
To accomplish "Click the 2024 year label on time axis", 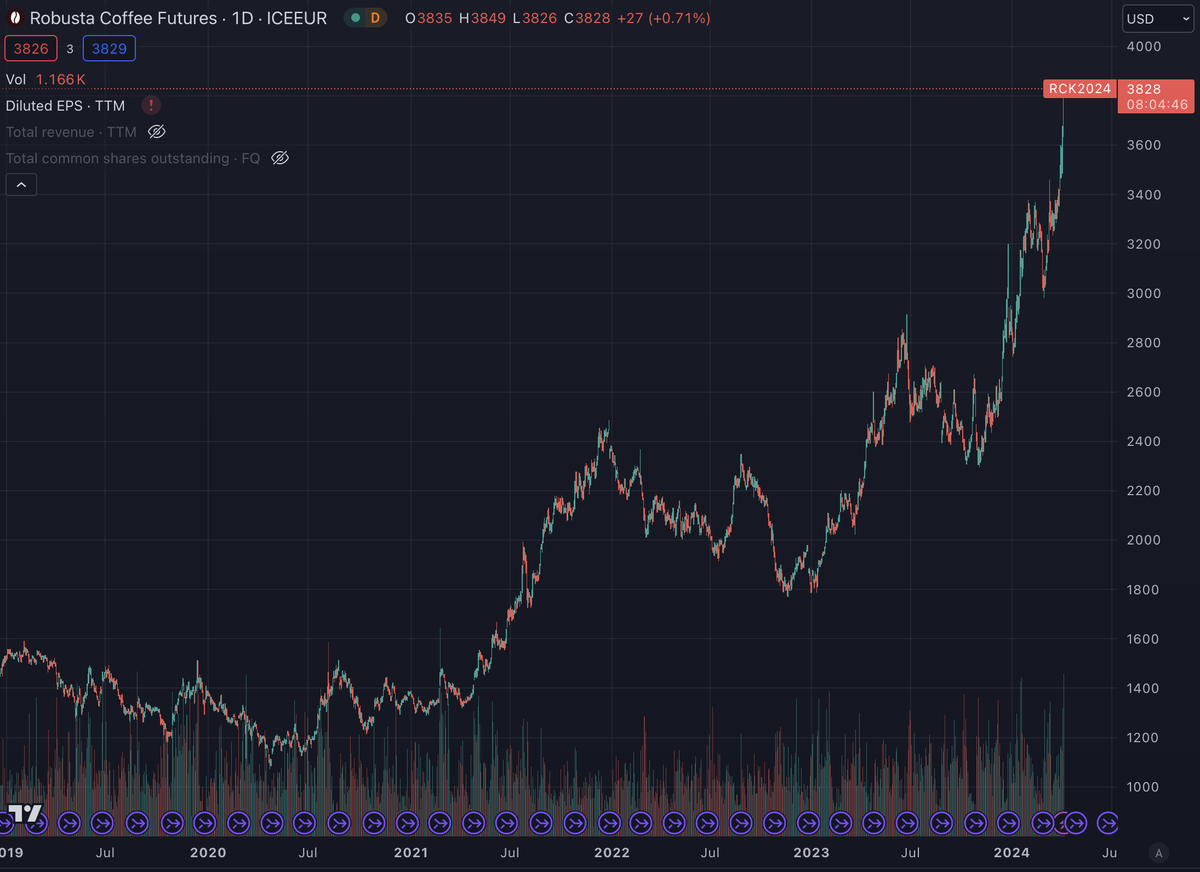I will [1013, 853].
